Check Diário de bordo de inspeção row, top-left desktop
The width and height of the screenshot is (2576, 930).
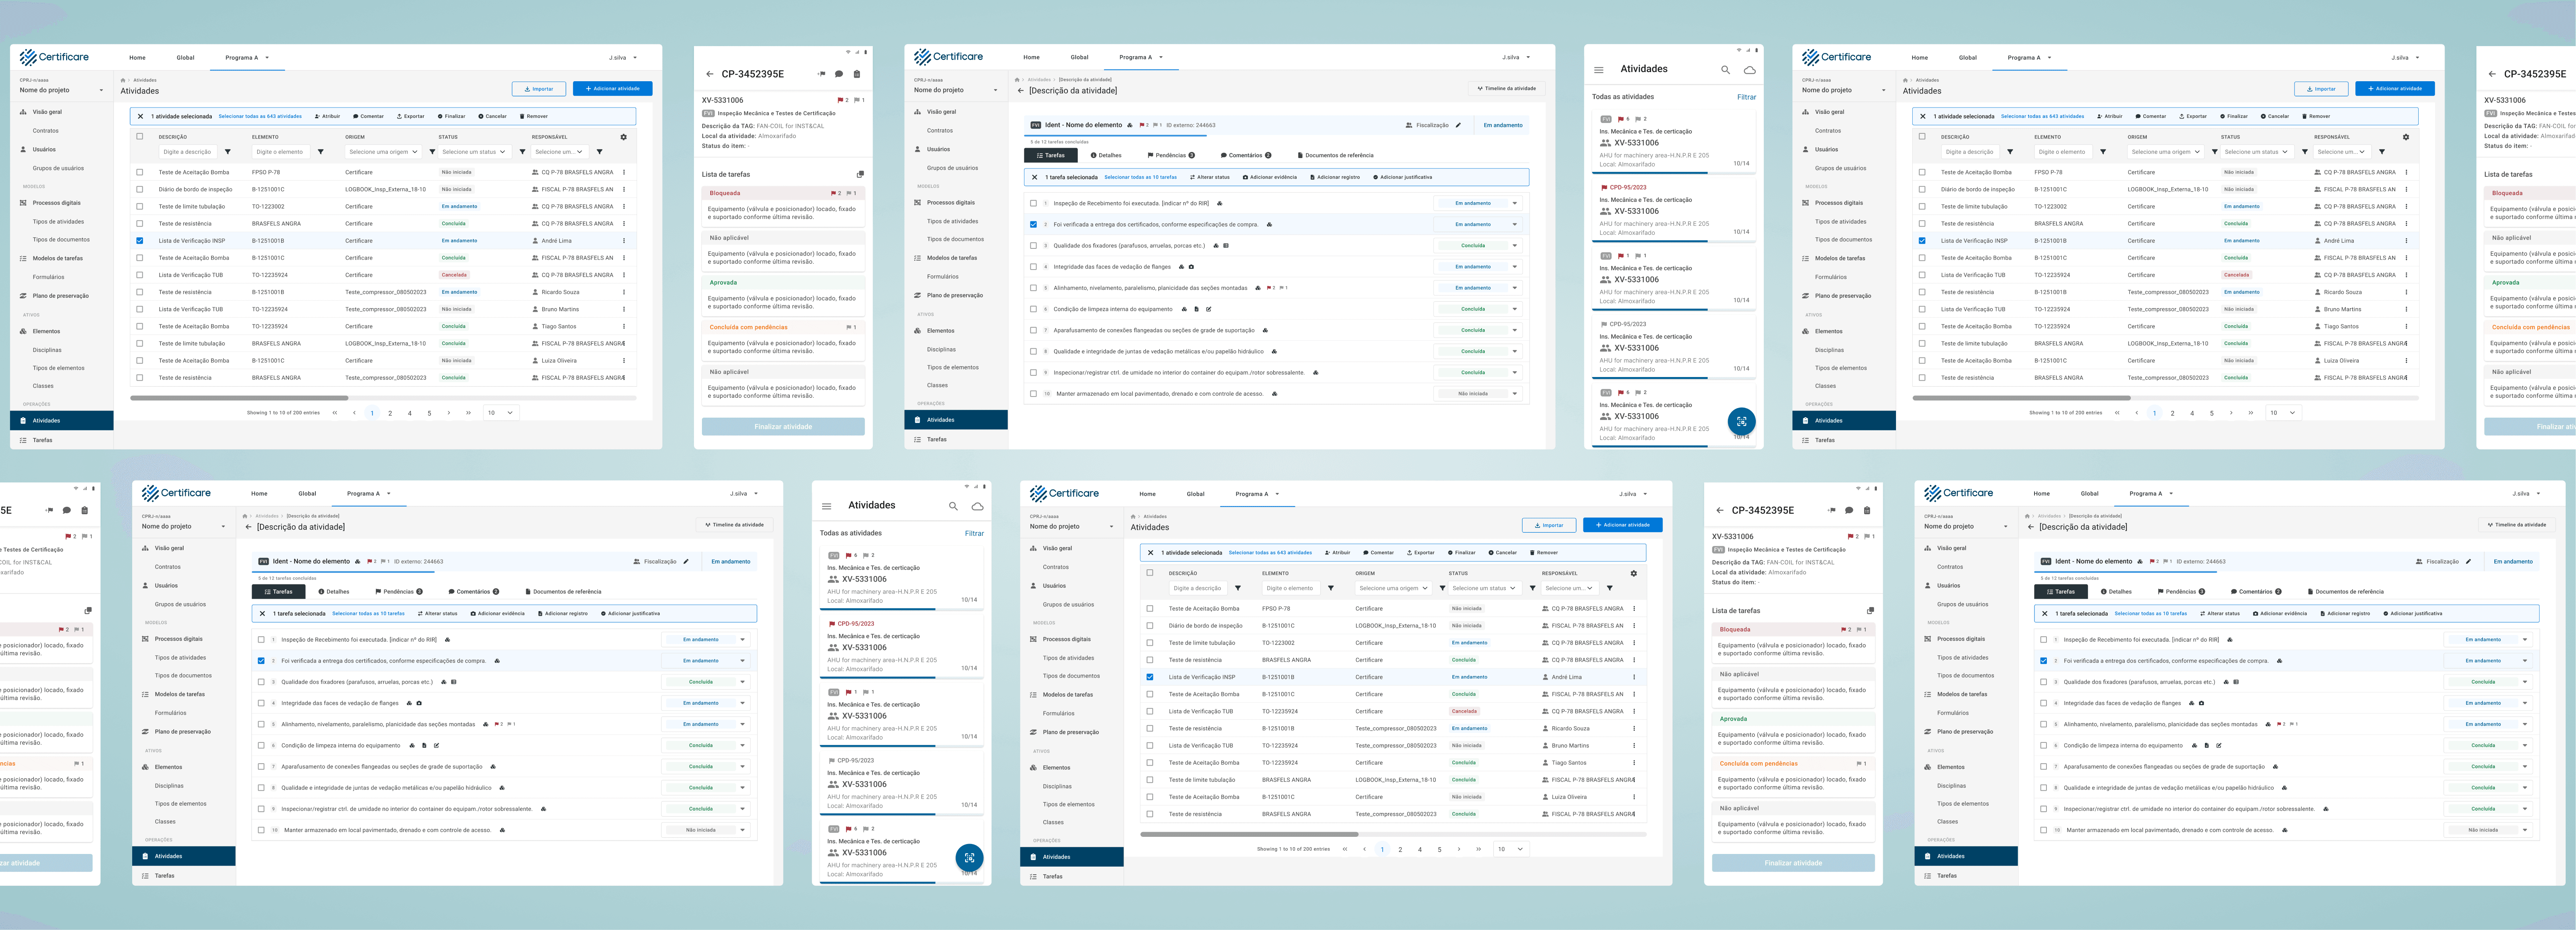coord(140,189)
